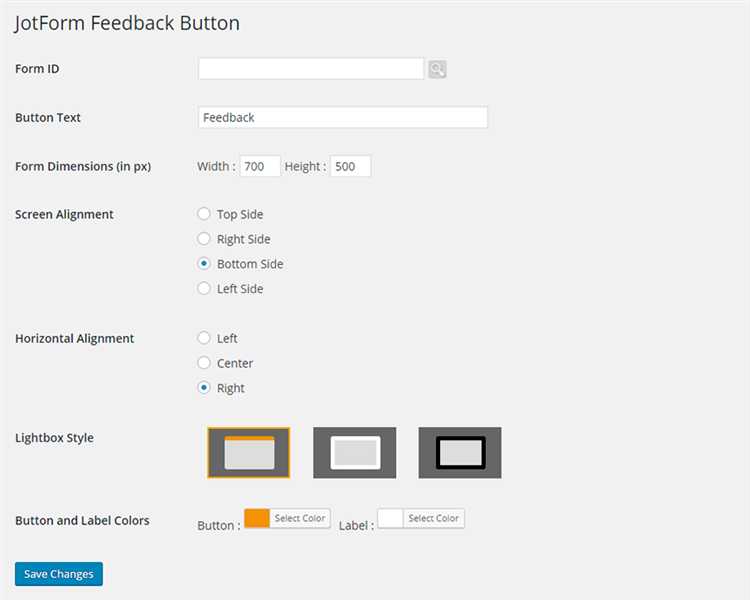Image resolution: width=750 pixels, height=600 pixels.
Task: Click the JotForm Feedback Button heading
Action: (x=127, y=23)
